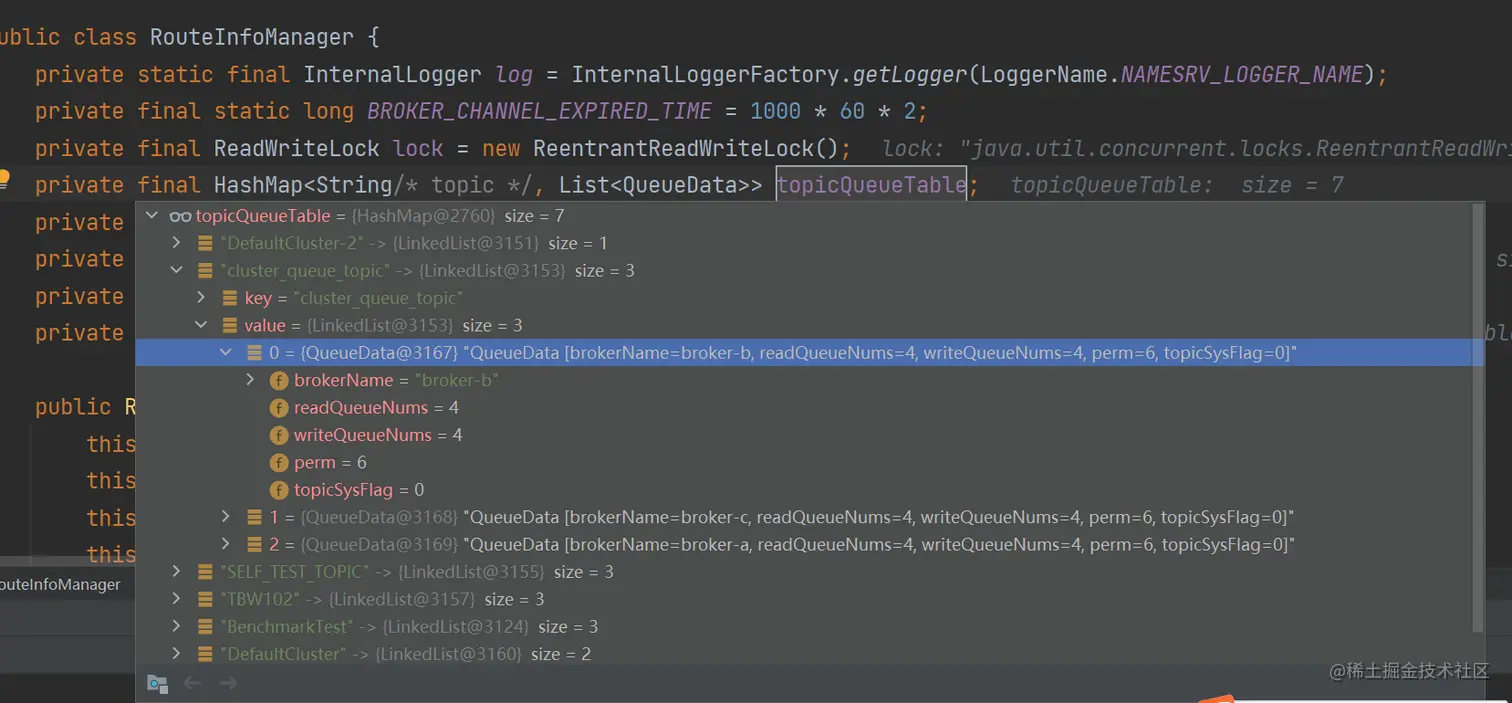This screenshot has width=1512, height=703.
Task: Click the field icon of readQueueNums
Action: point(279,408)
